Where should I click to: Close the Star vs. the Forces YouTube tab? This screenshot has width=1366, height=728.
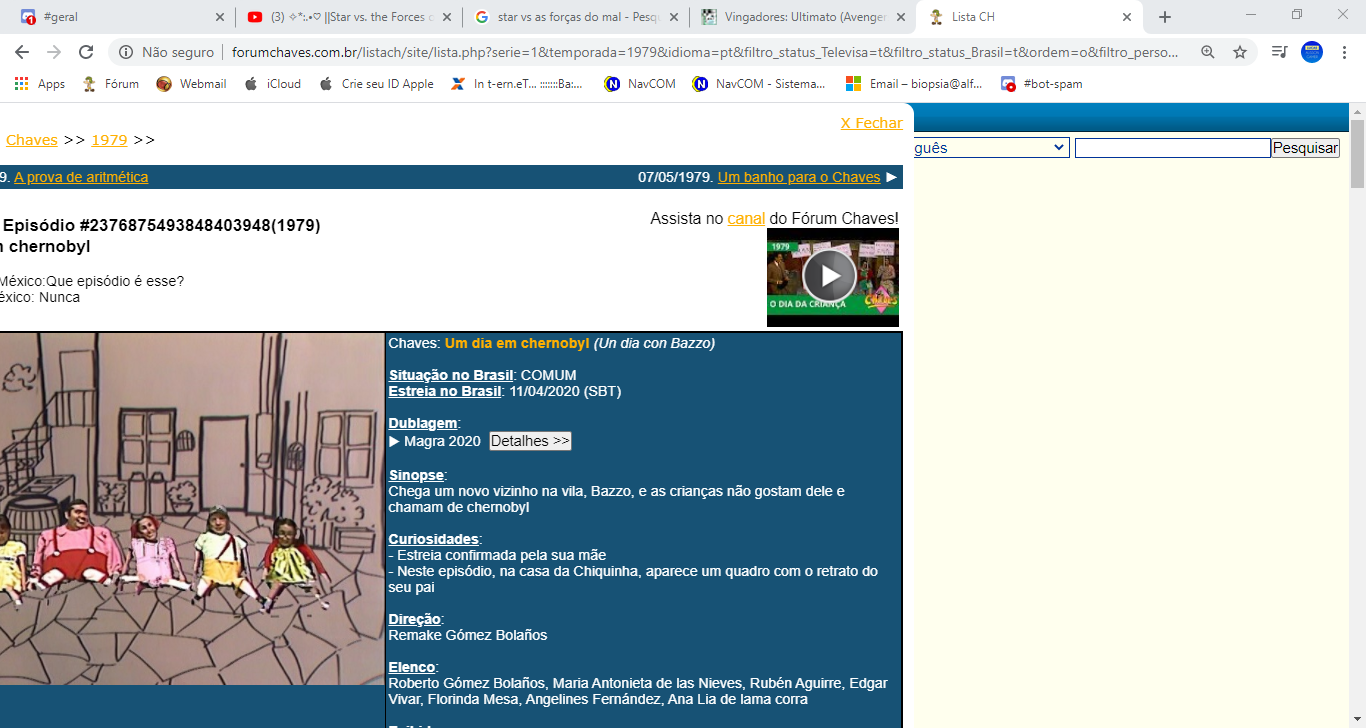pyautogui.click(x=446, y=17)
